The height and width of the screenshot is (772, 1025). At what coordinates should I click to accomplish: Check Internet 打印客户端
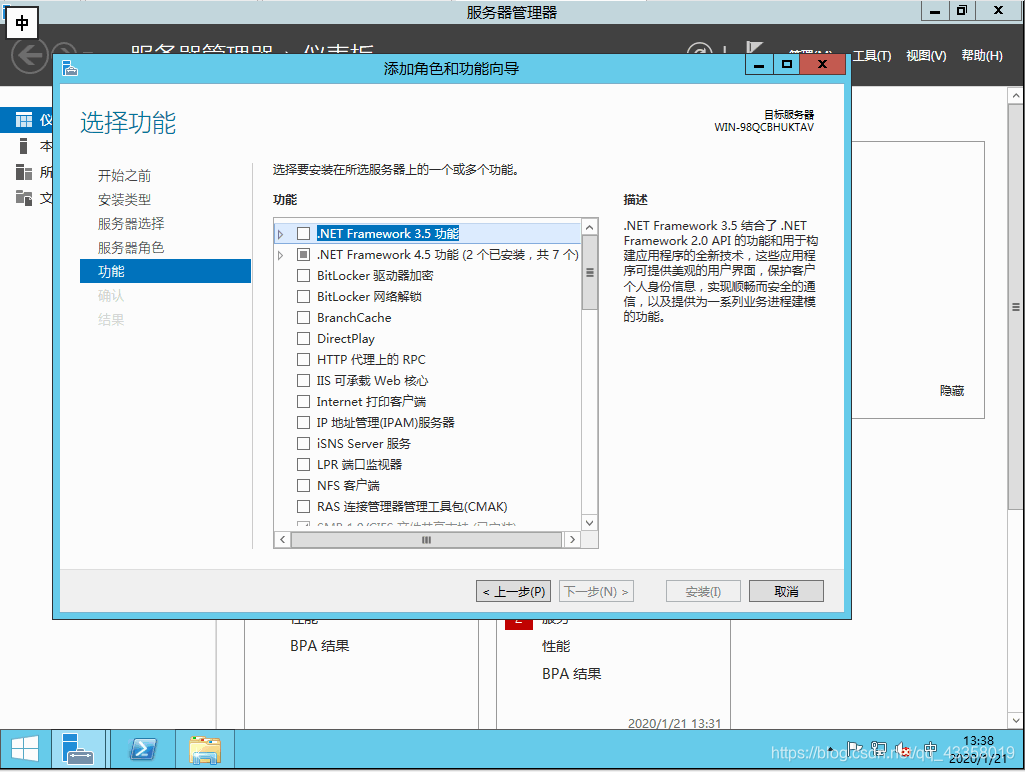click(303, 401)
